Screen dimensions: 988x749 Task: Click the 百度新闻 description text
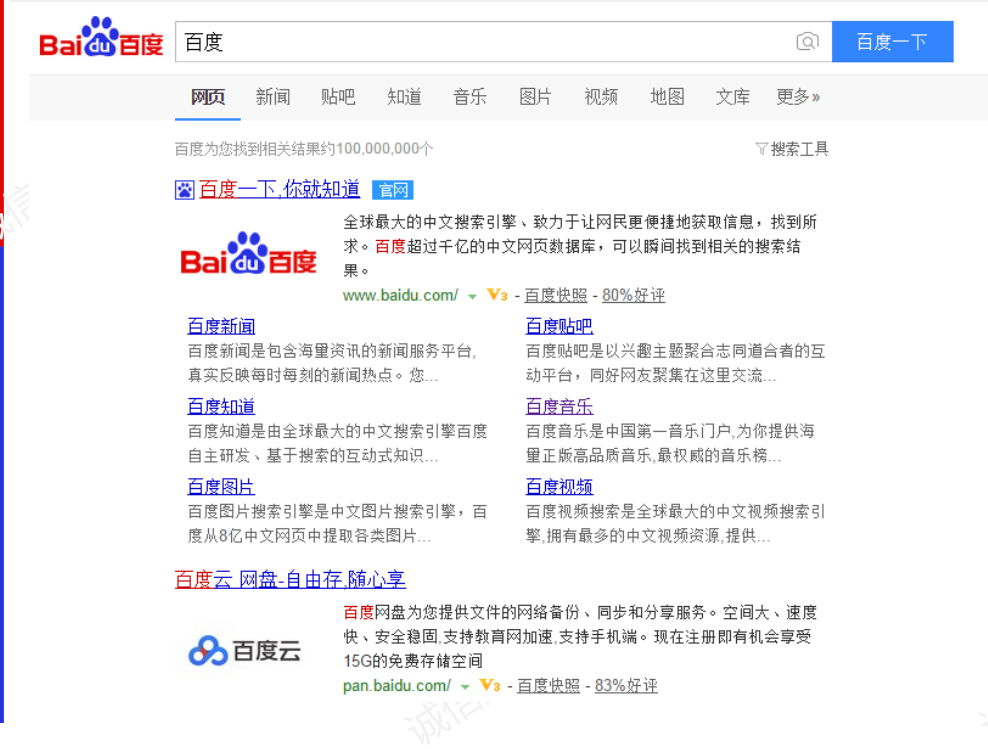click(332, 363)
